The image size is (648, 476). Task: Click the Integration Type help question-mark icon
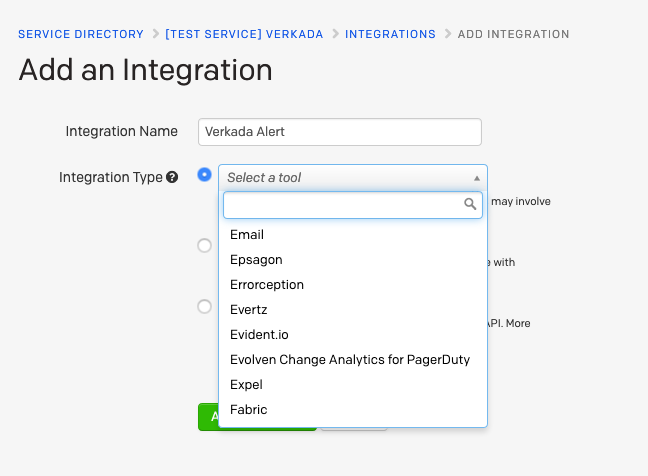(x=172, y=177)
